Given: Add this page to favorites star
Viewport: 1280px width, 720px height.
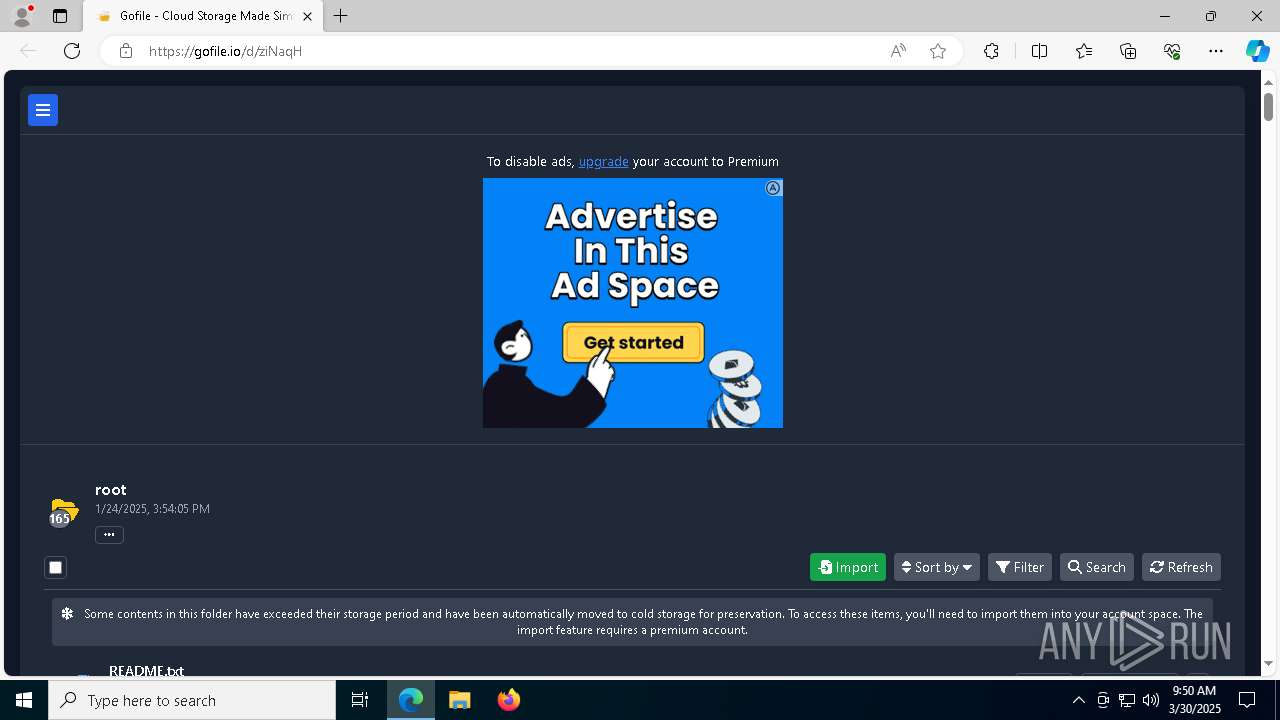Looking at the screenshot, I should coord(938,51).
